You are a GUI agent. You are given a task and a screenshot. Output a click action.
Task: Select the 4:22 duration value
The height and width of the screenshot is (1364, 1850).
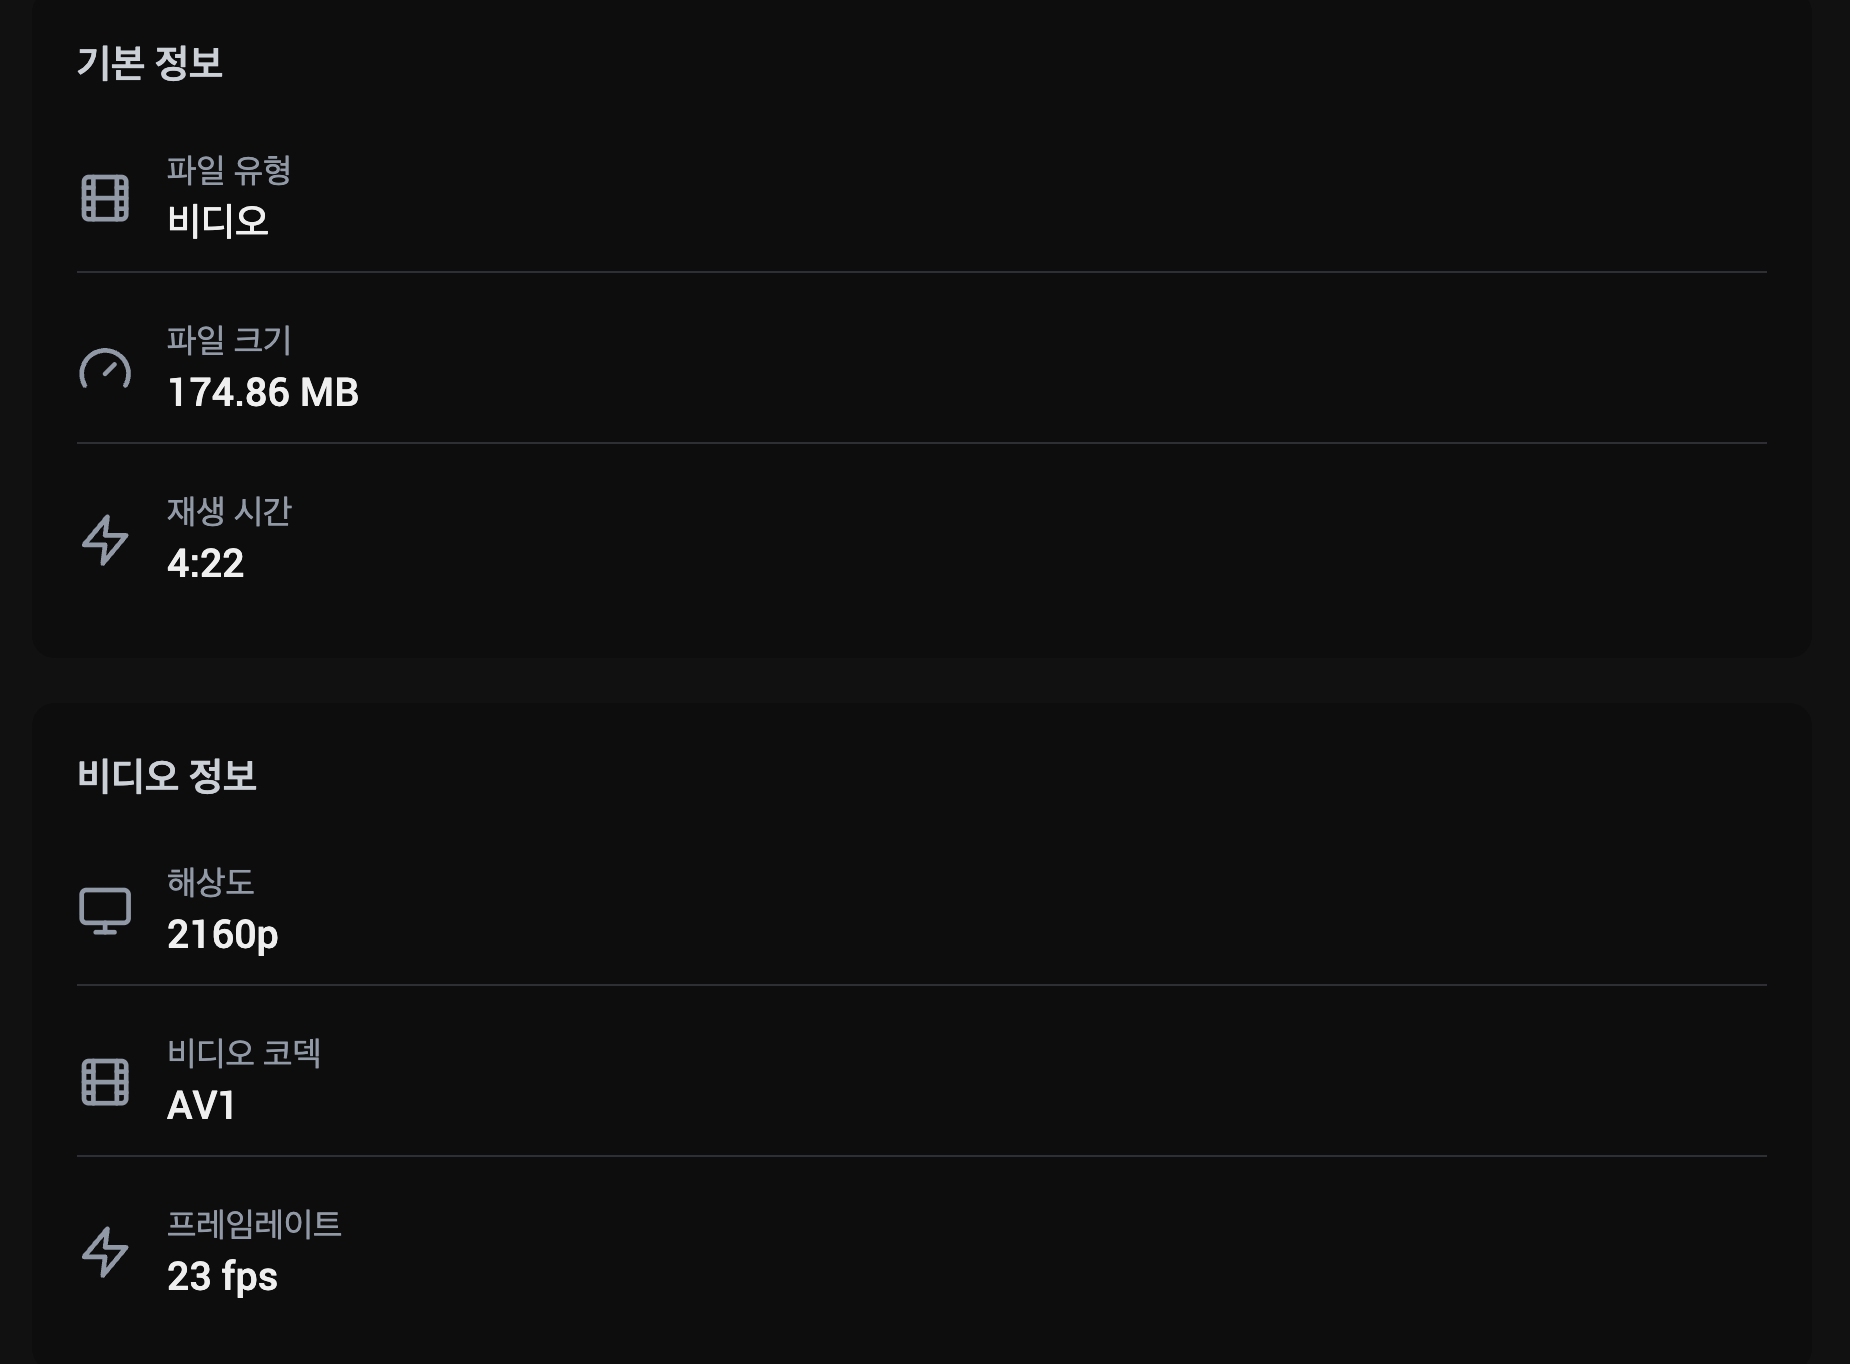(205, 563)
